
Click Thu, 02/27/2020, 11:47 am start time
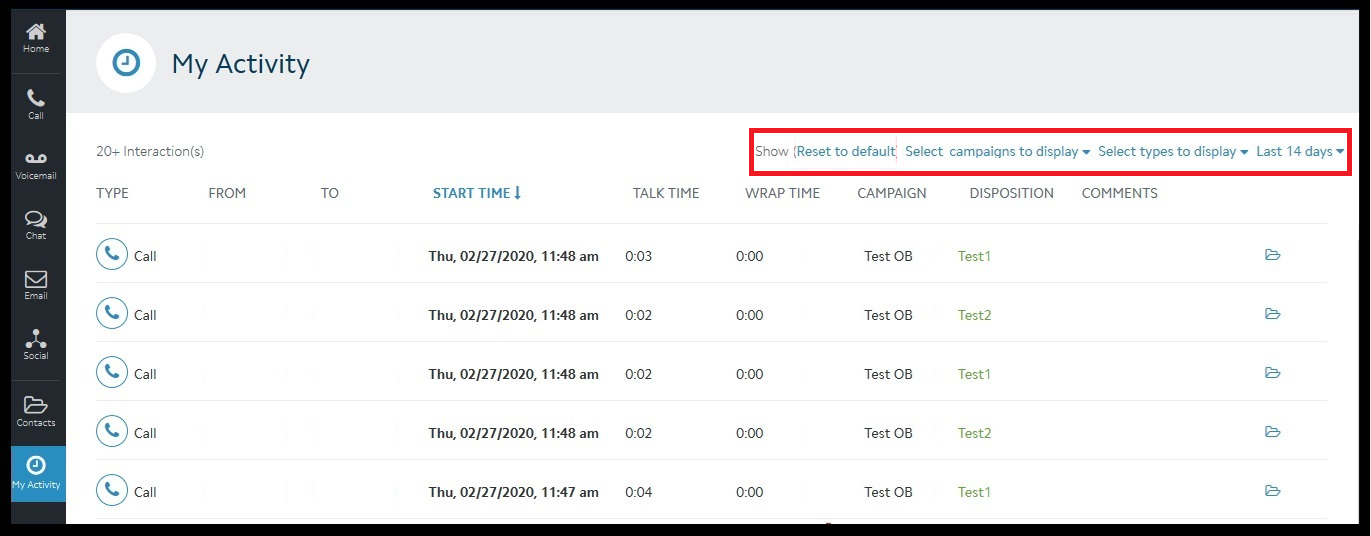[514, 492]
